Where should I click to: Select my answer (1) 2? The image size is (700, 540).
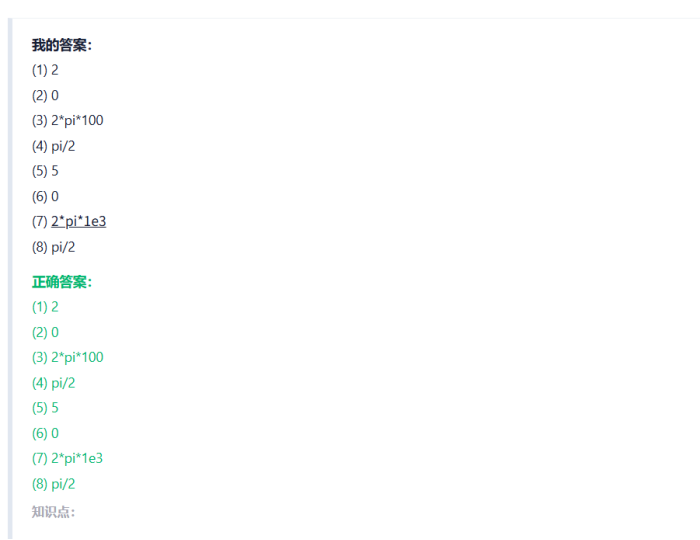[x=45, y=70]
